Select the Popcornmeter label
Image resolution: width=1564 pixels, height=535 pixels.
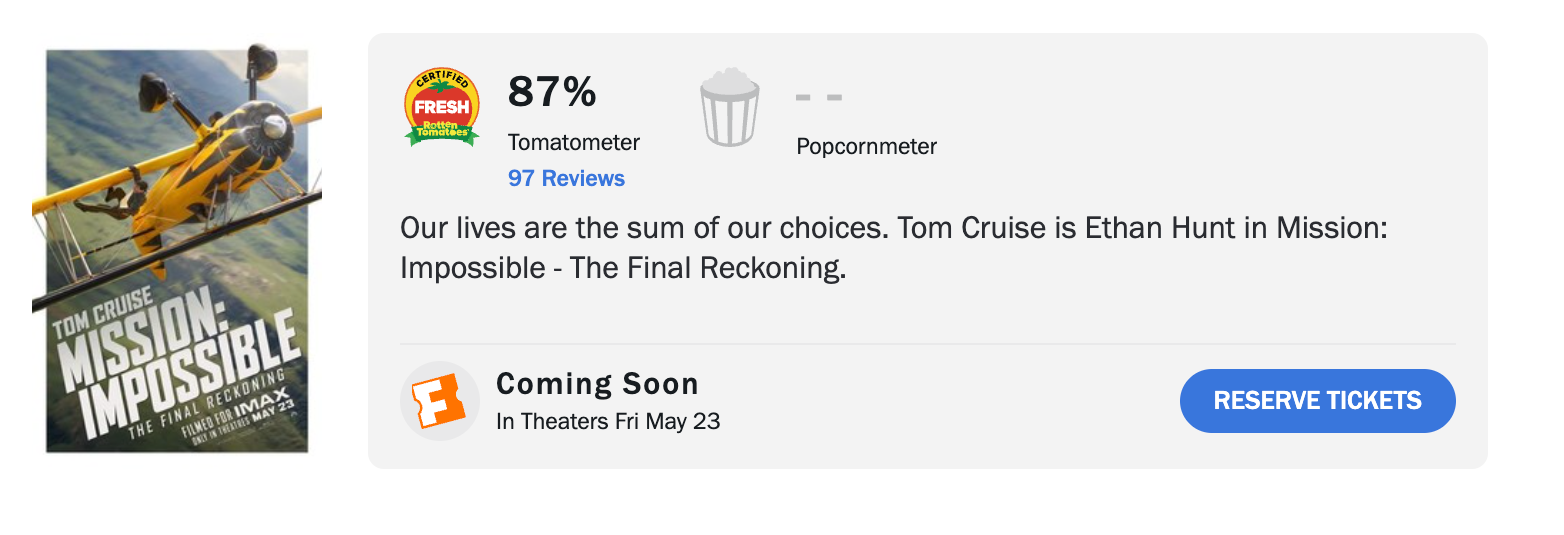[x=866, y=146]
